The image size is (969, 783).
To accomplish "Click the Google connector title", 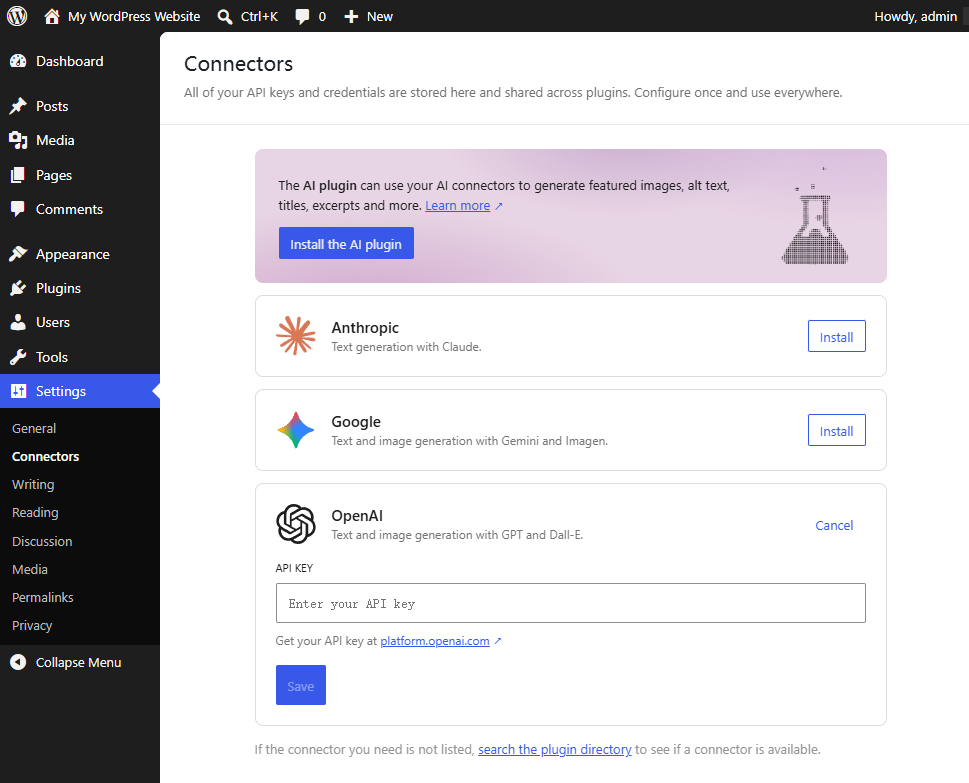I will [356, 421].
